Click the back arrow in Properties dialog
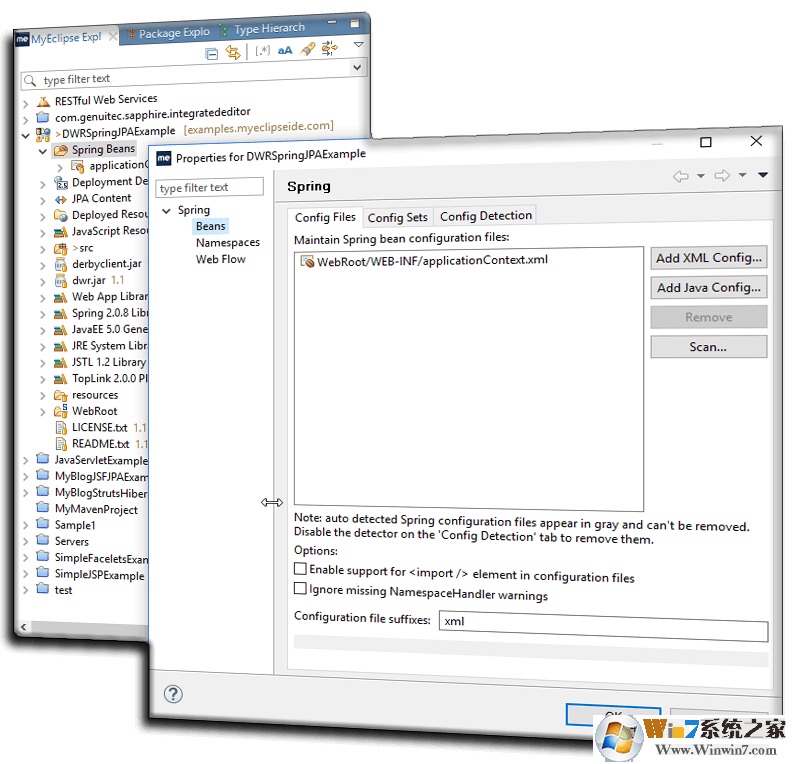 click(681, 176)
